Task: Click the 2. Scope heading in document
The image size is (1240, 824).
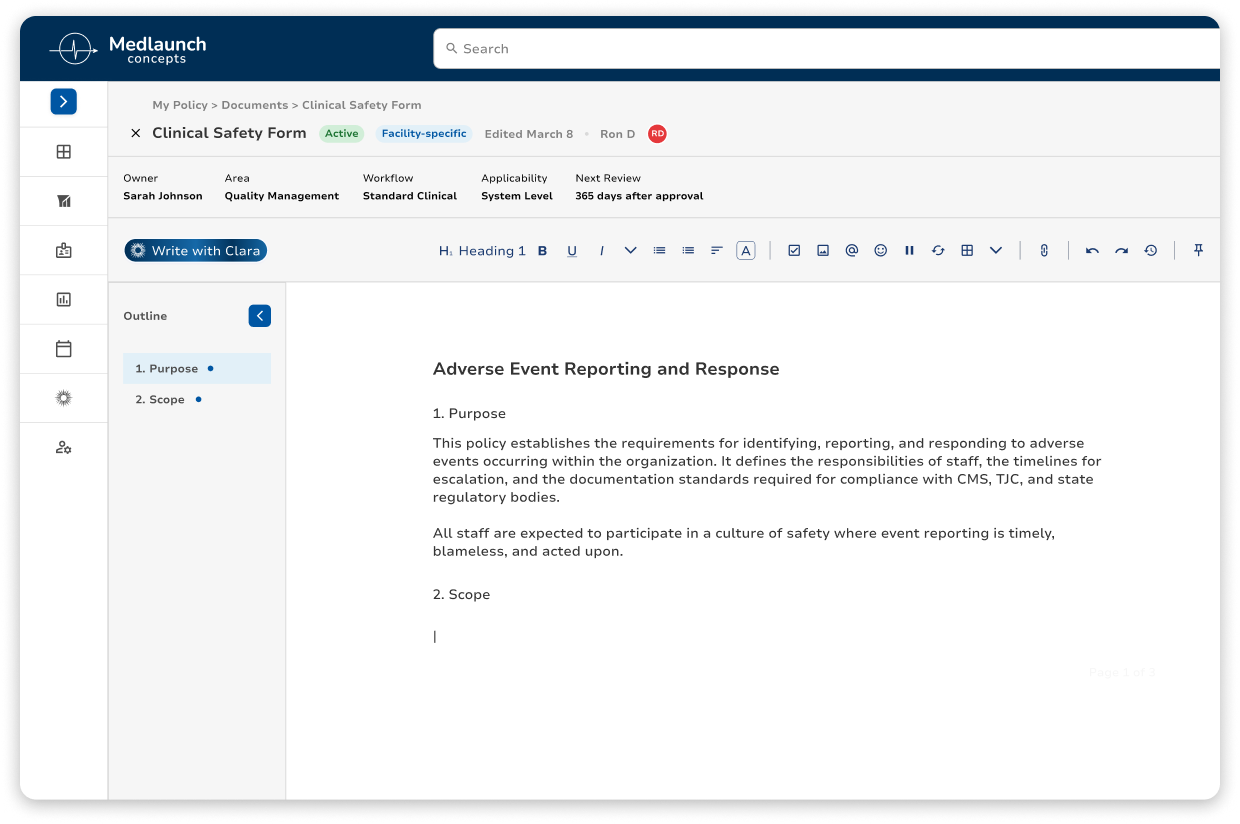Action: click(x=461, y=595)
